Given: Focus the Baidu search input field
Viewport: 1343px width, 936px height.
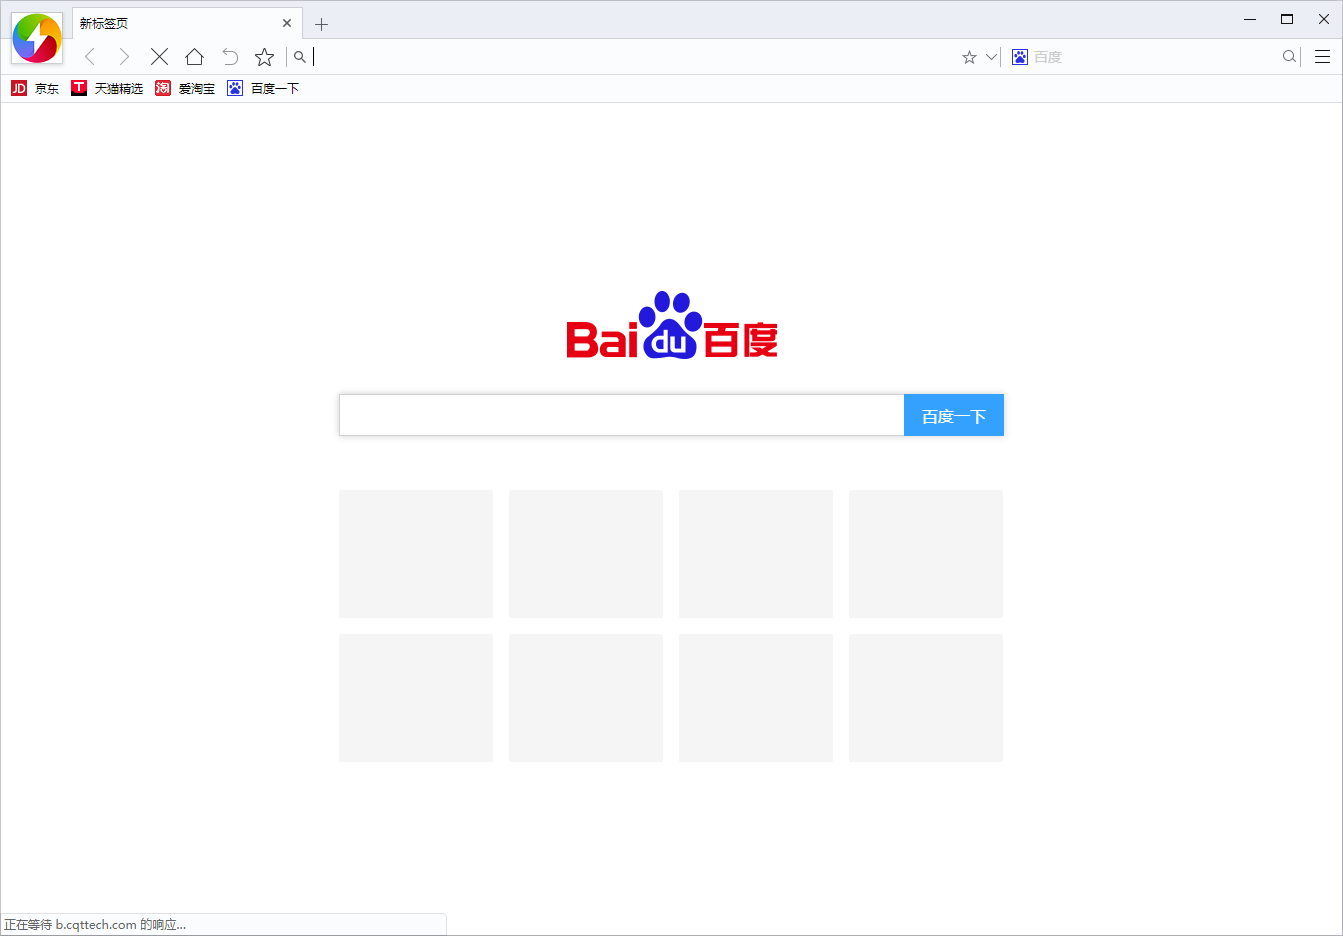Looking at the screenshot, I should pyautogui.click(x=621, y=415).
